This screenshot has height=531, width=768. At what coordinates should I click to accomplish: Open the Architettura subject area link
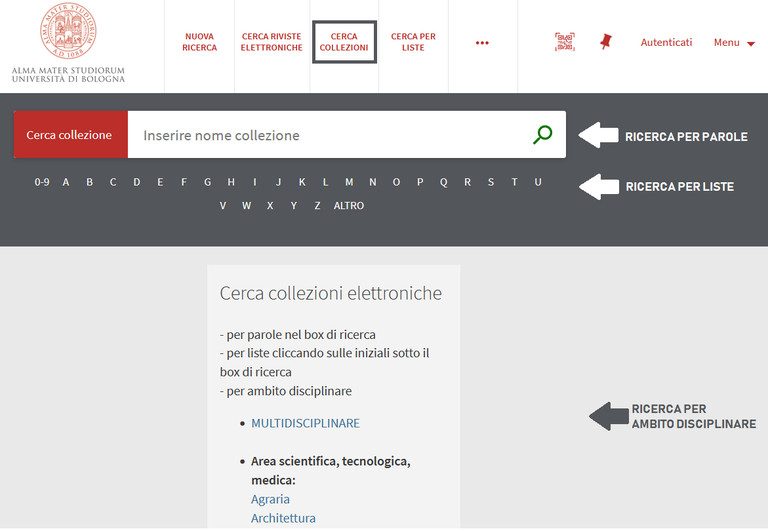point(283,518)
